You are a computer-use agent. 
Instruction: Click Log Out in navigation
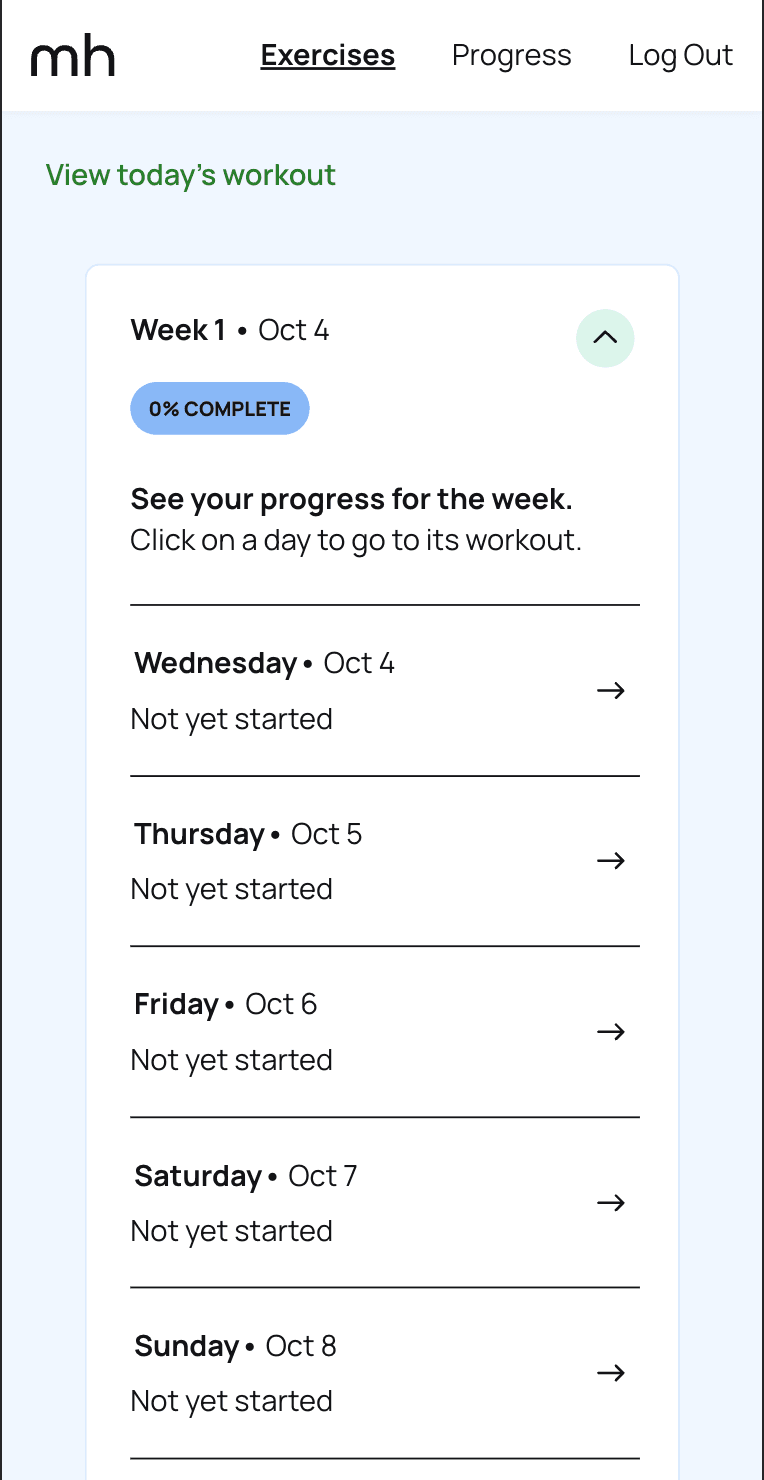[681, 55]
